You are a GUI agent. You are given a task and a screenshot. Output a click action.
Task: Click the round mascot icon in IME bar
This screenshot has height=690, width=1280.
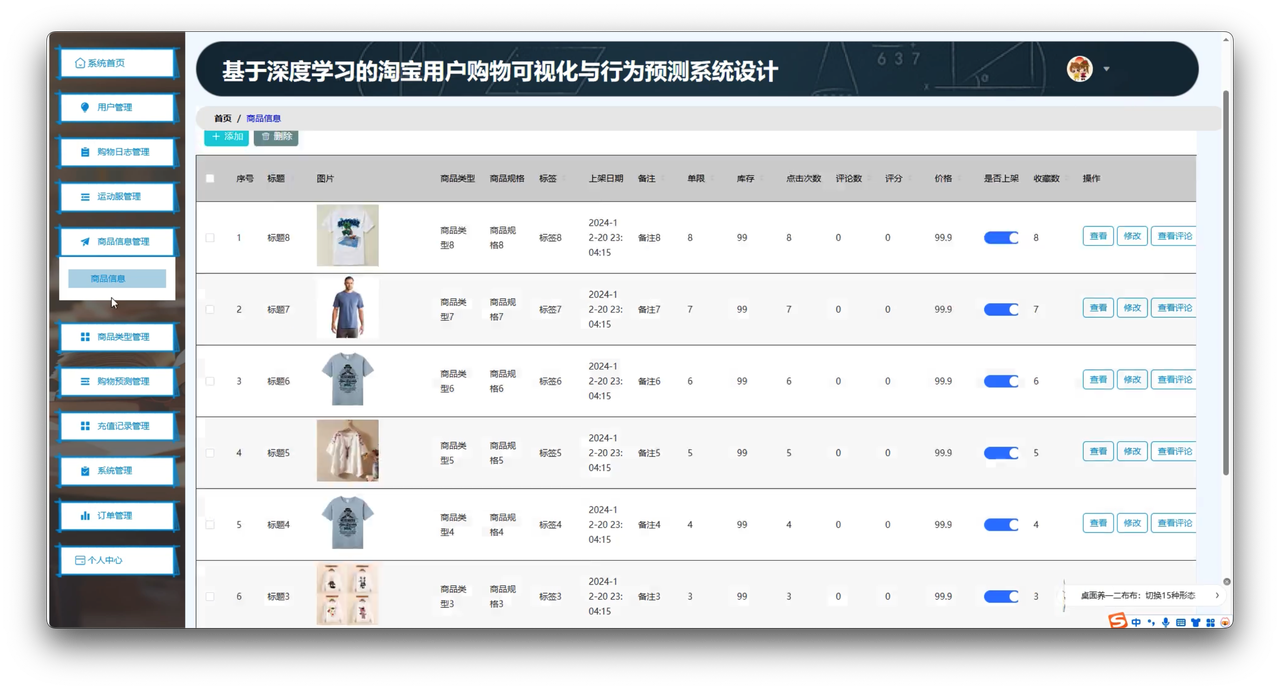pos(1225,622)
